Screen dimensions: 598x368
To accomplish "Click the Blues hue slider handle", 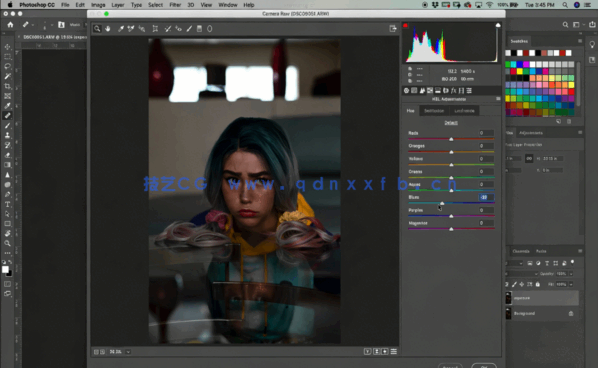I will (442, 203).
